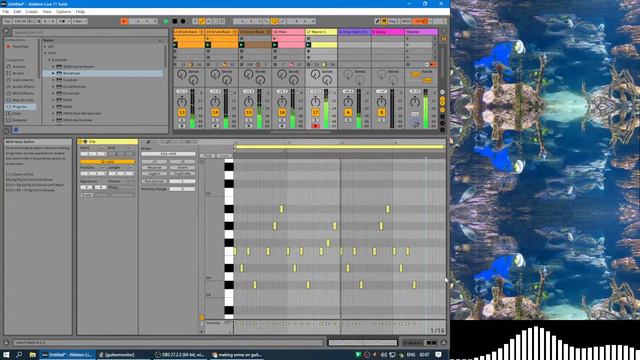The image size is (640, 360).
Task: Open the Help menu
Action: 80,12
